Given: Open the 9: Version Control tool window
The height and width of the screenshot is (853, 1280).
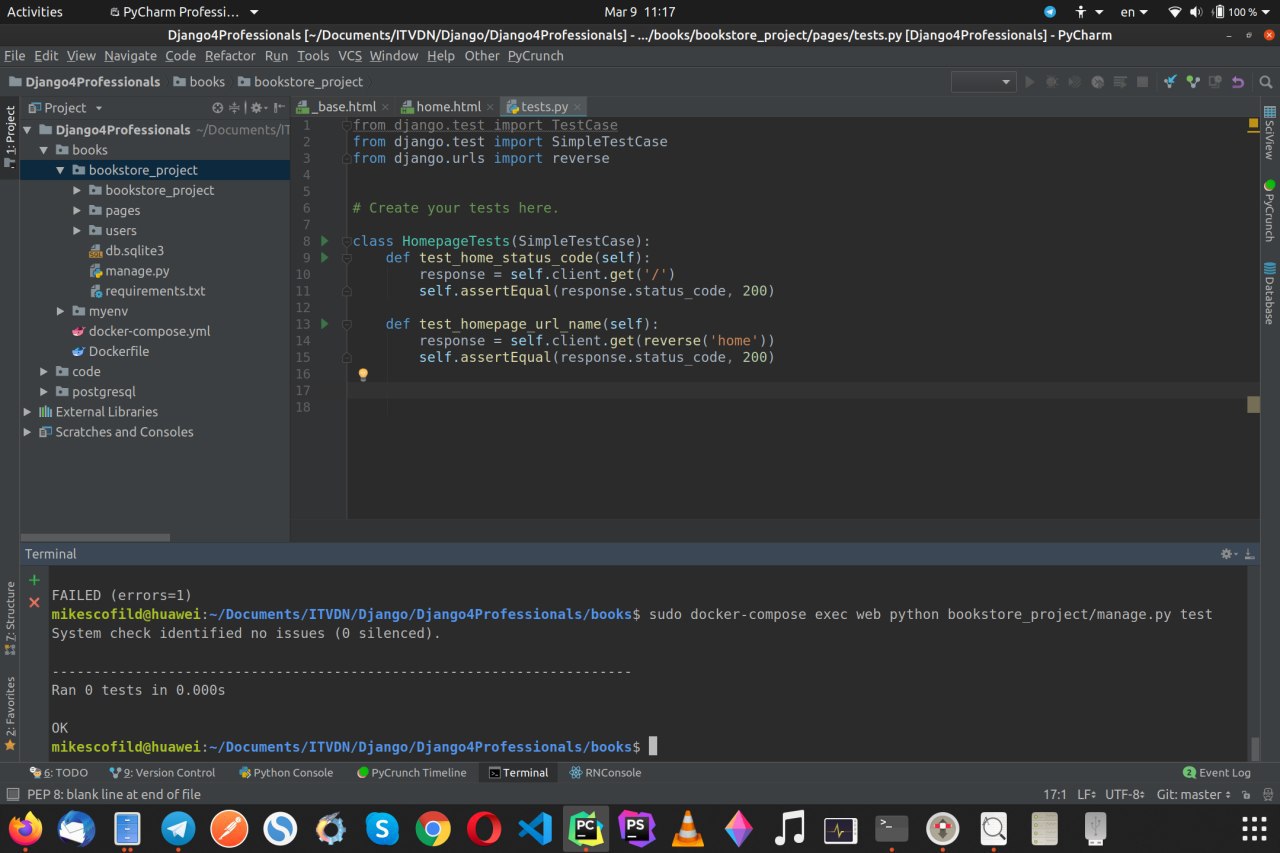Looking at the screenshot, I should [162, 773].
